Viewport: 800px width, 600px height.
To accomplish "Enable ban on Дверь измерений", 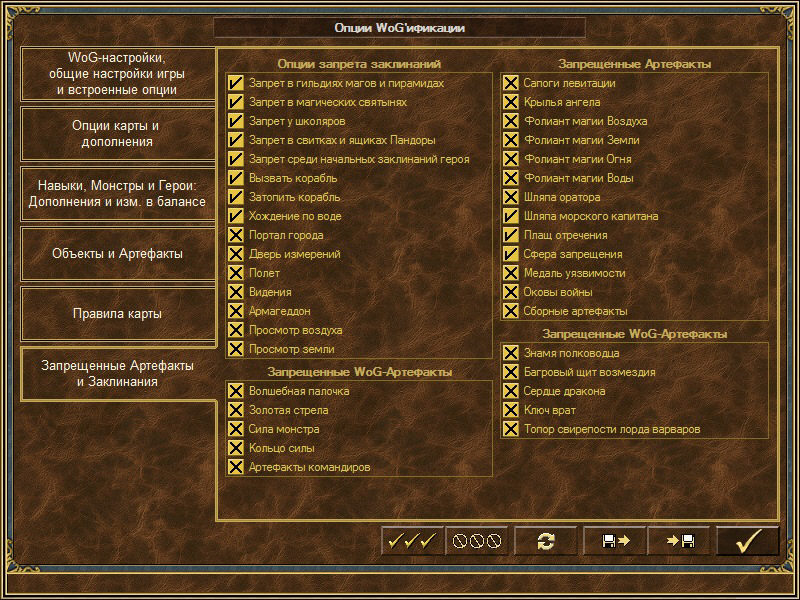I will (236, 255).
